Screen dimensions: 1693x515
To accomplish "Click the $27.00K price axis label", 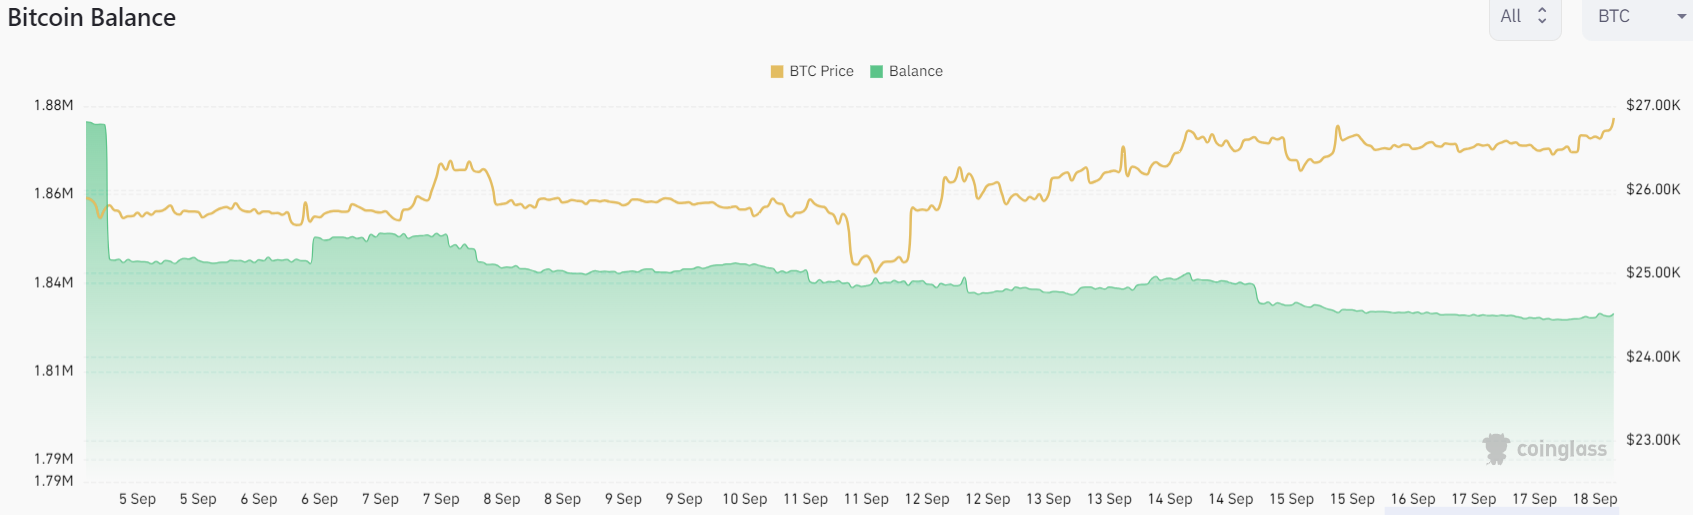I will (x=1652, y=105).
